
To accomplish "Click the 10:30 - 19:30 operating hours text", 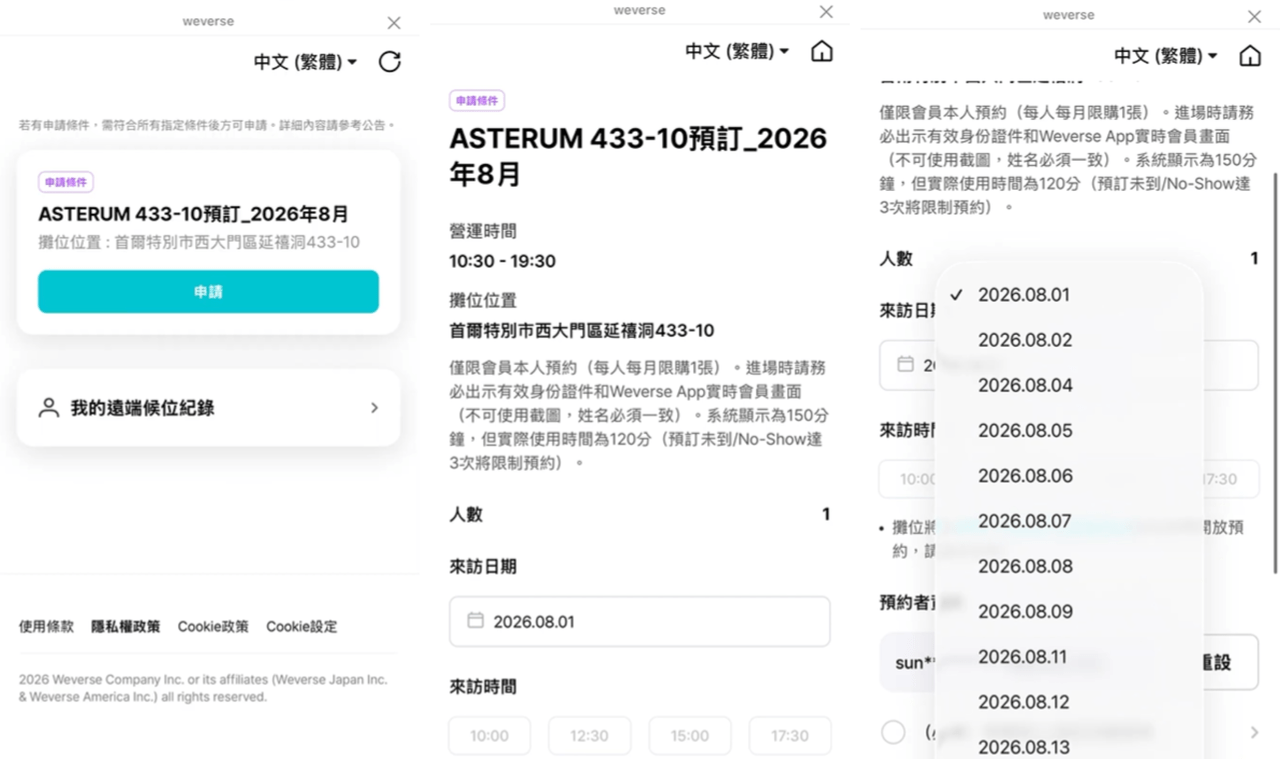I will tap(502, 261).
